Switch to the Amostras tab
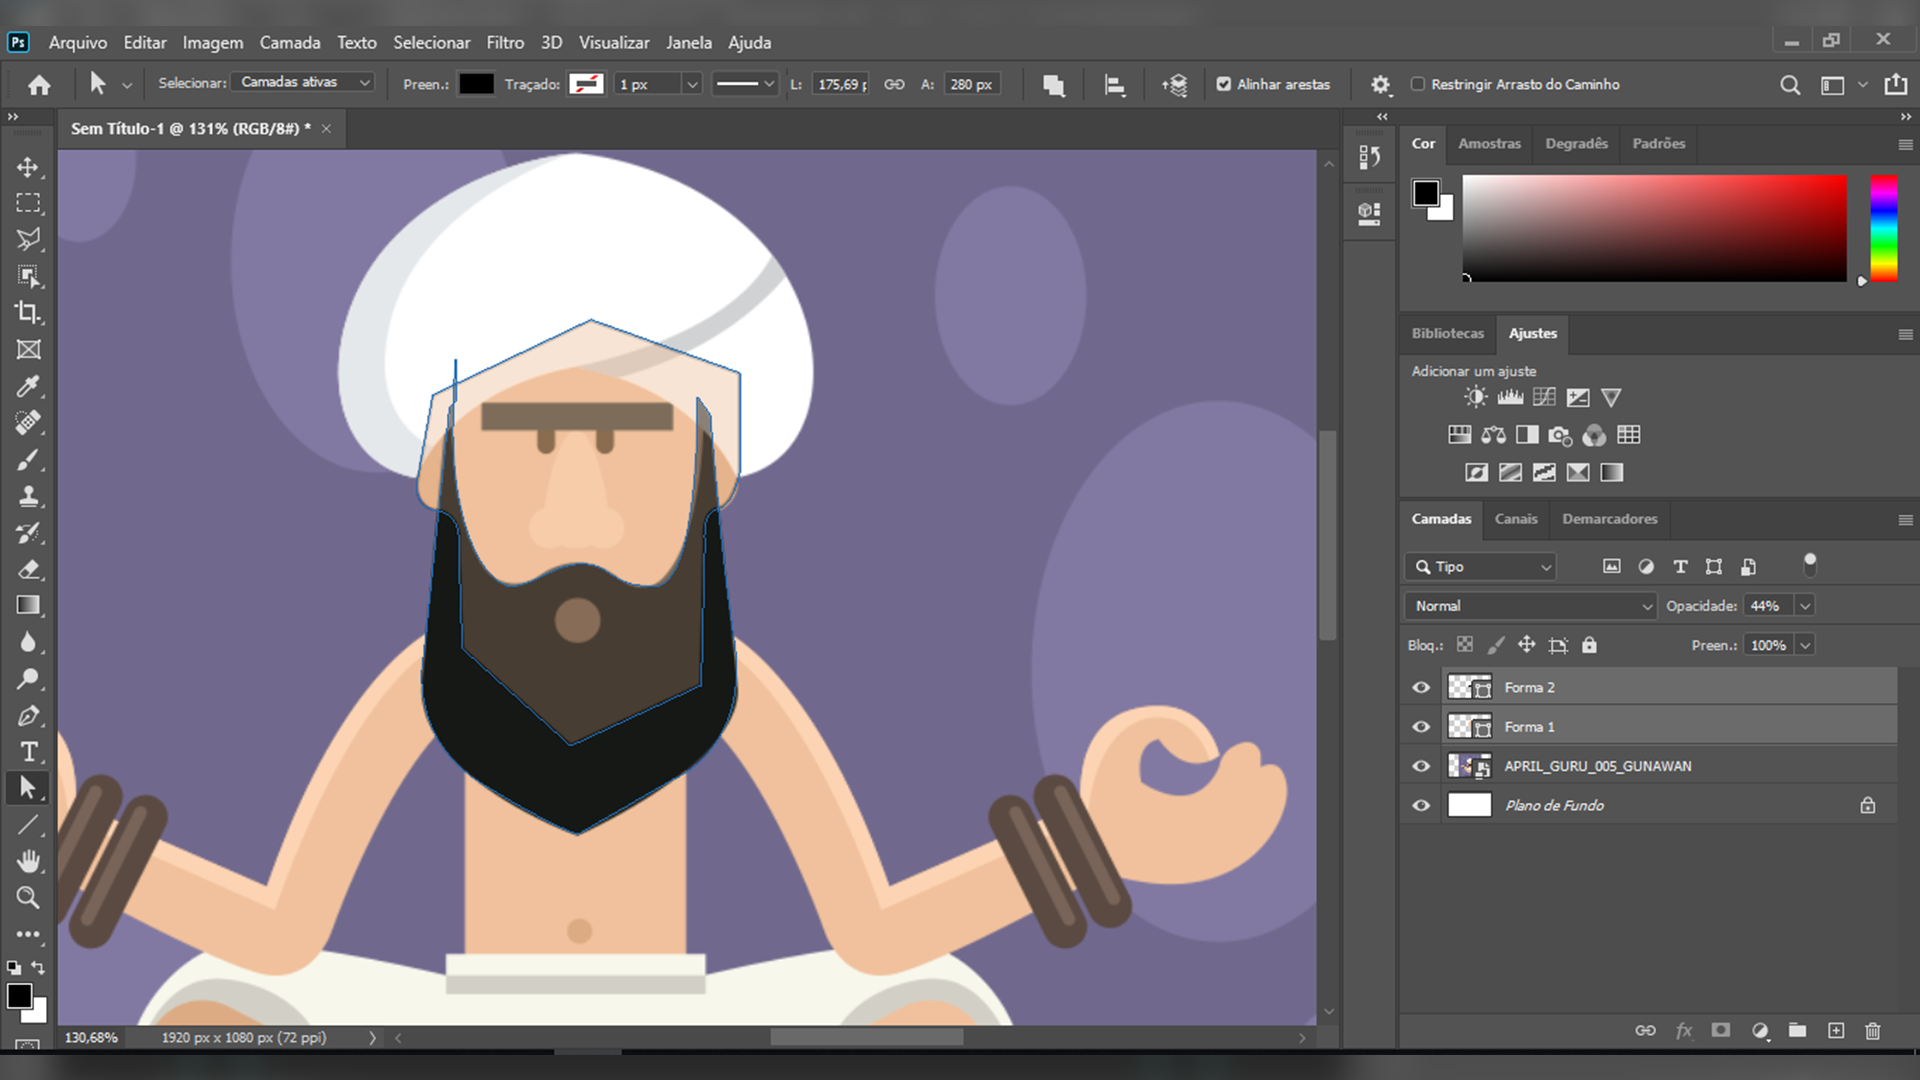The image size is (1920, 1080). (x=1489, y=143)
